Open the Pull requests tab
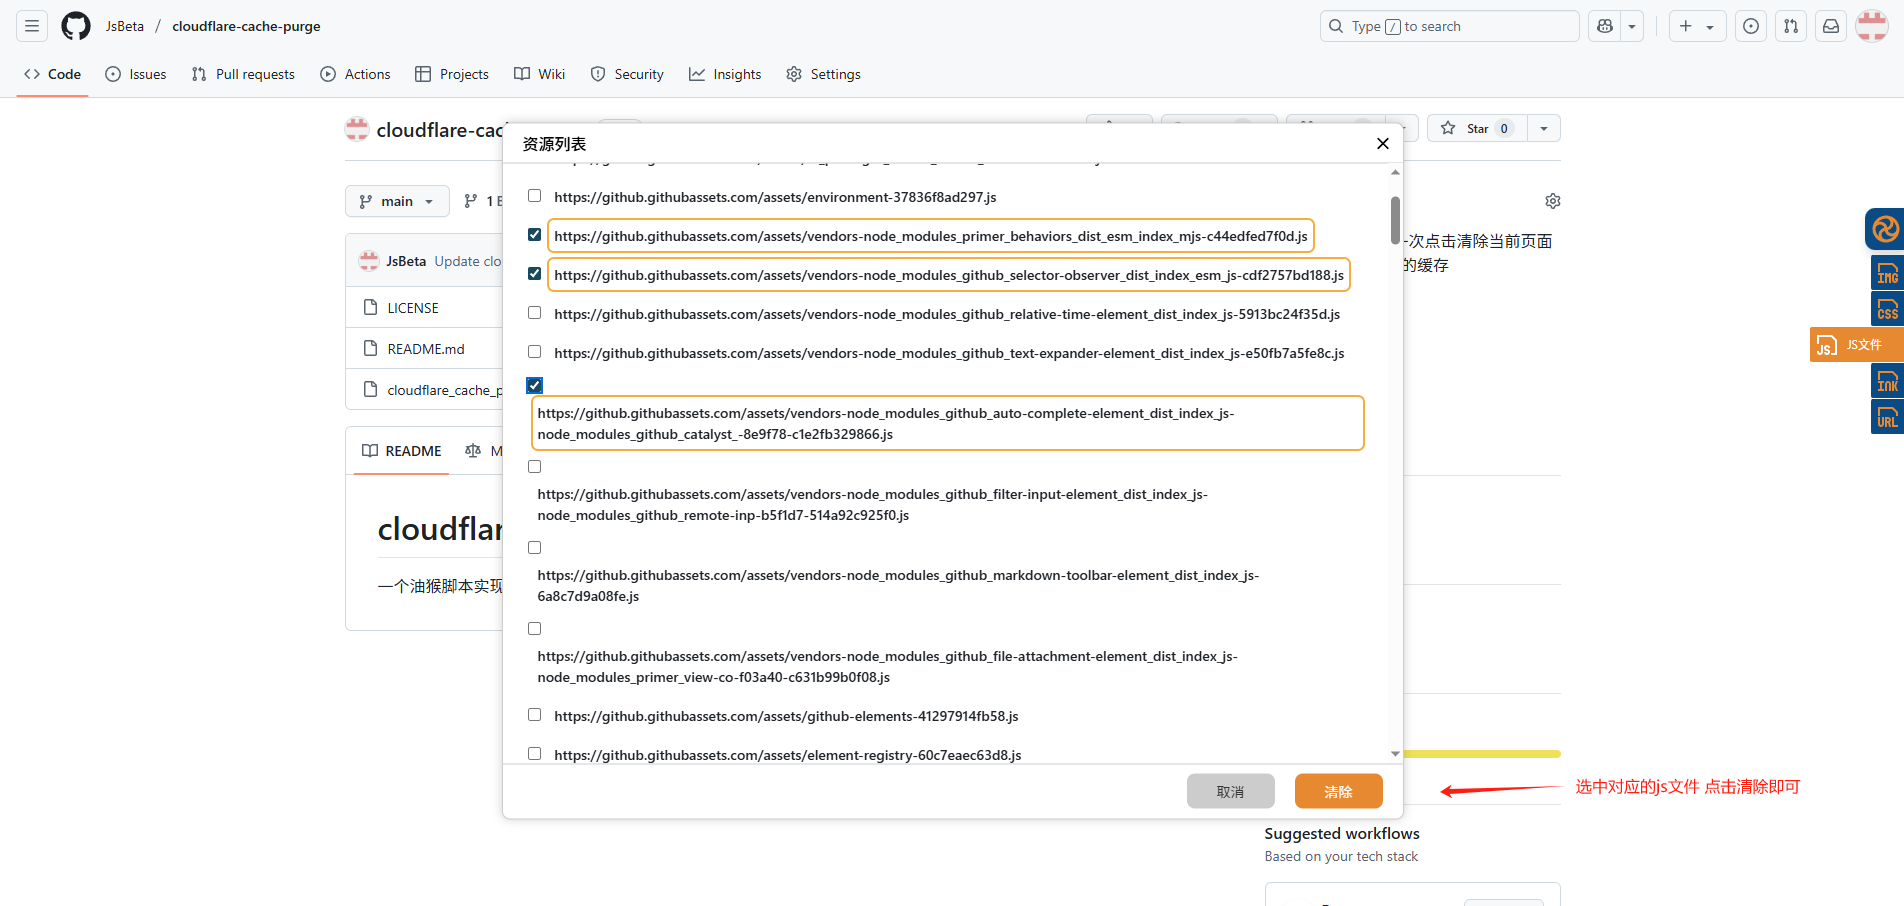The height and width of the screenshot is (906, 1904). click(x=243, y=74)
